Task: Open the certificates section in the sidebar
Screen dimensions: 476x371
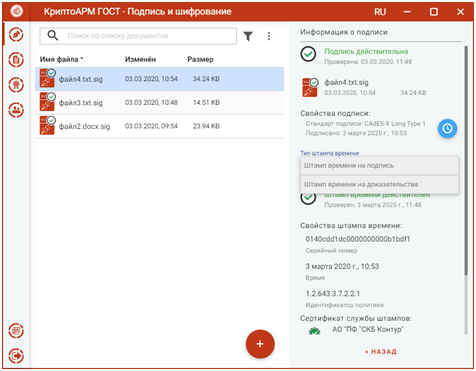Action: (x=16, y=85)
